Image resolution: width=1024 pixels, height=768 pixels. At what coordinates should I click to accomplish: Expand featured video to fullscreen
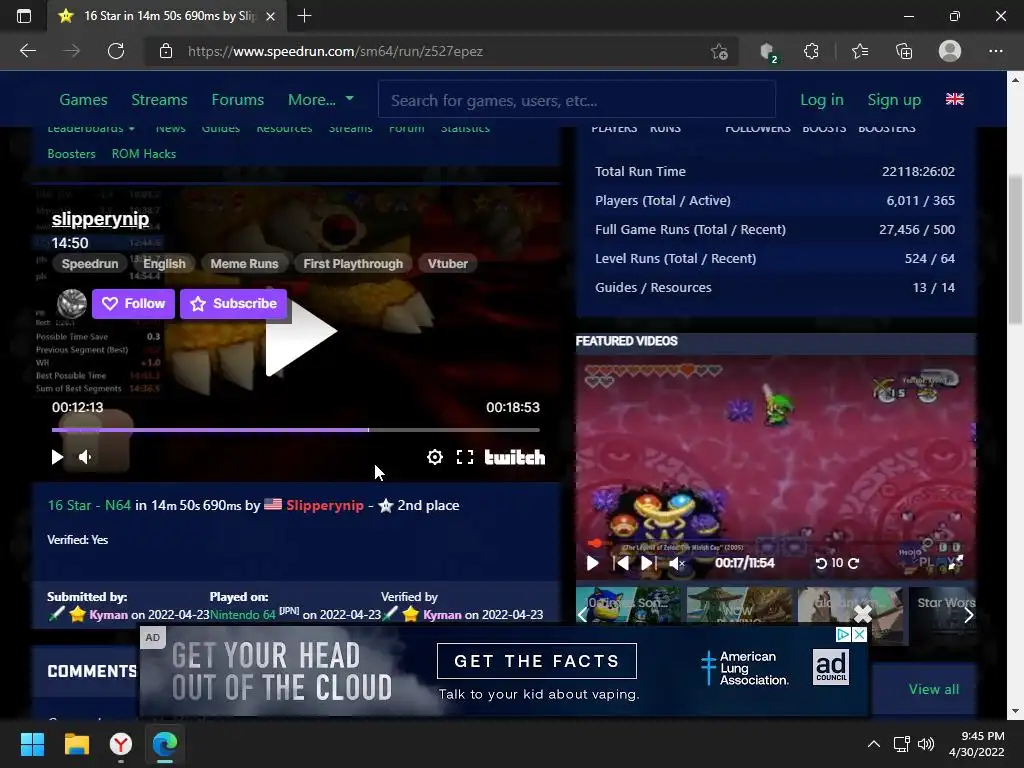[x=955, y=563]
